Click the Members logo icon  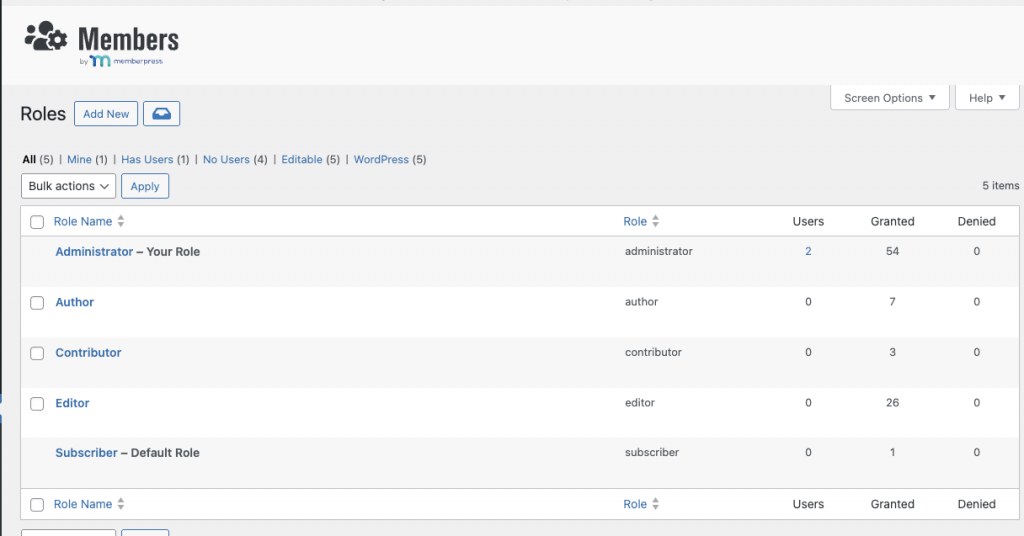coord(47,38)
